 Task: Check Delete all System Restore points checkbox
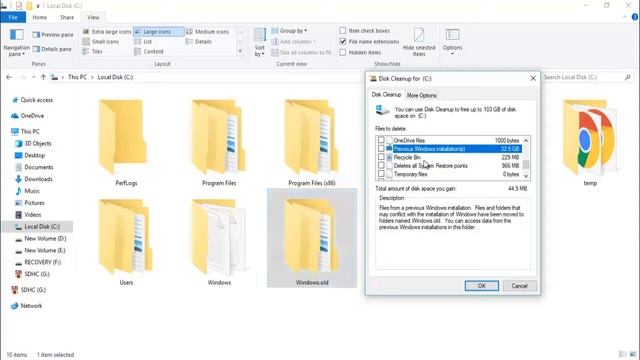pyautogui.click(x=381, y=166)
